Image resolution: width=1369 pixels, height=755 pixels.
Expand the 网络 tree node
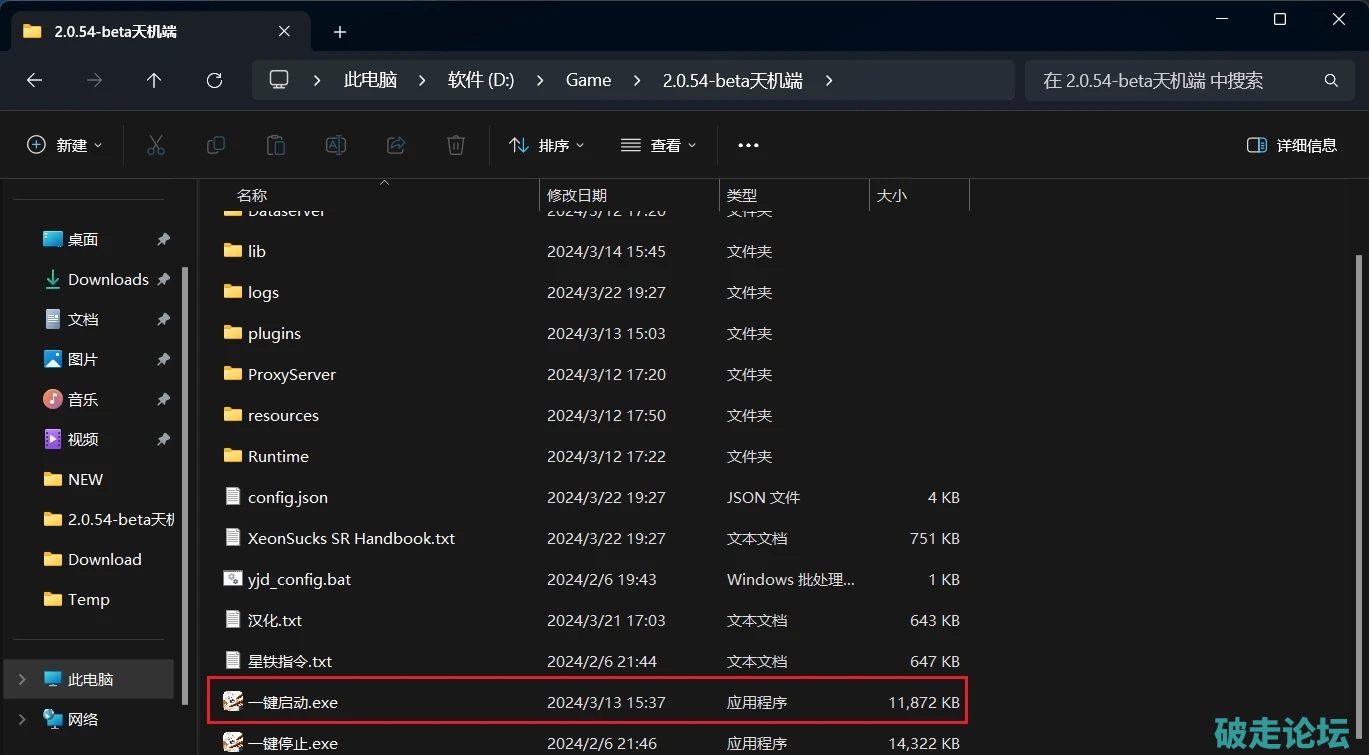coord(22,719)
